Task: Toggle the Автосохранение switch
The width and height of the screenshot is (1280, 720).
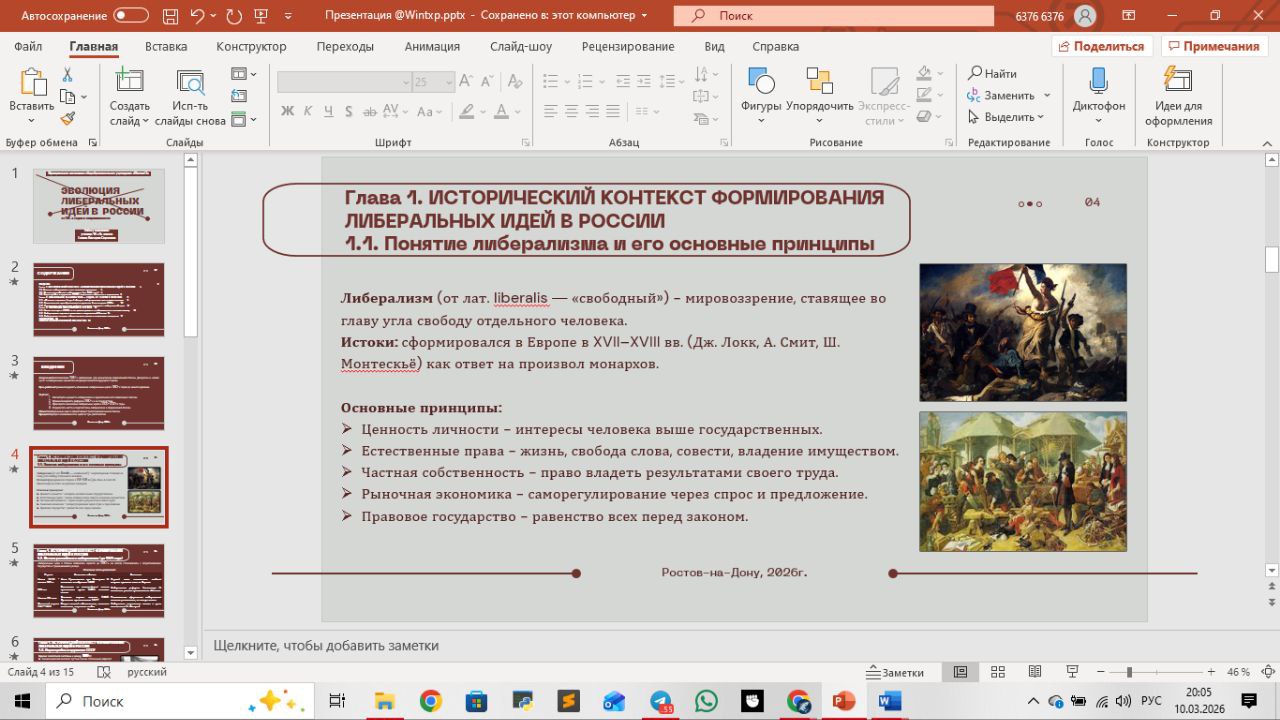Action: [x=131, y=15]
